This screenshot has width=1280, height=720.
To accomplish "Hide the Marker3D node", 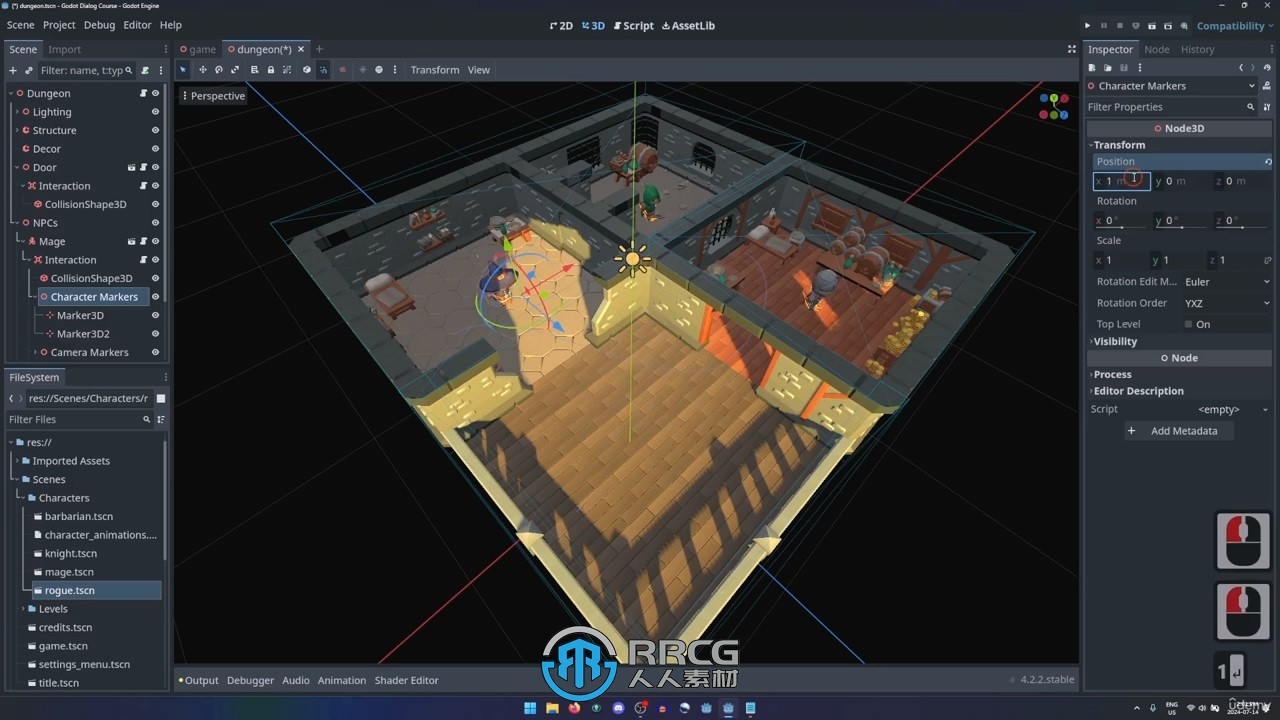I will [x=155, y=315].
